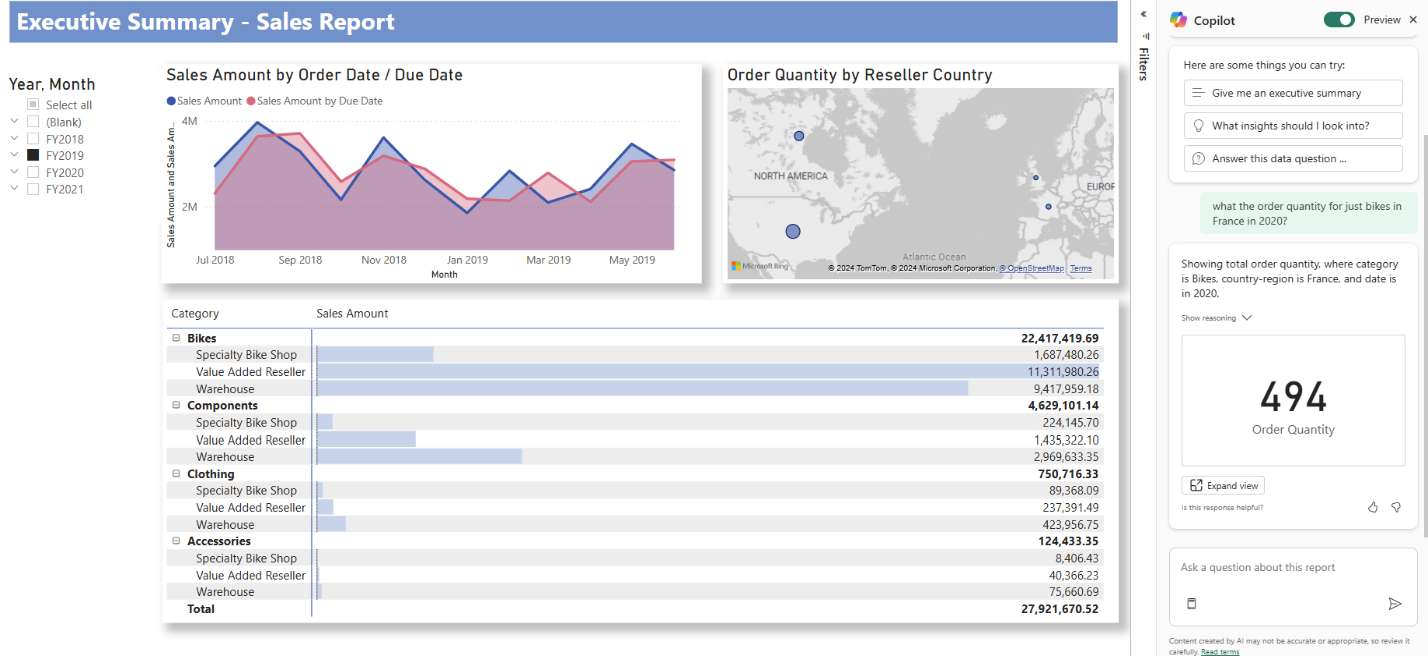Click the Sales Amount legend color dot
1428x656 pixels.
171,101
